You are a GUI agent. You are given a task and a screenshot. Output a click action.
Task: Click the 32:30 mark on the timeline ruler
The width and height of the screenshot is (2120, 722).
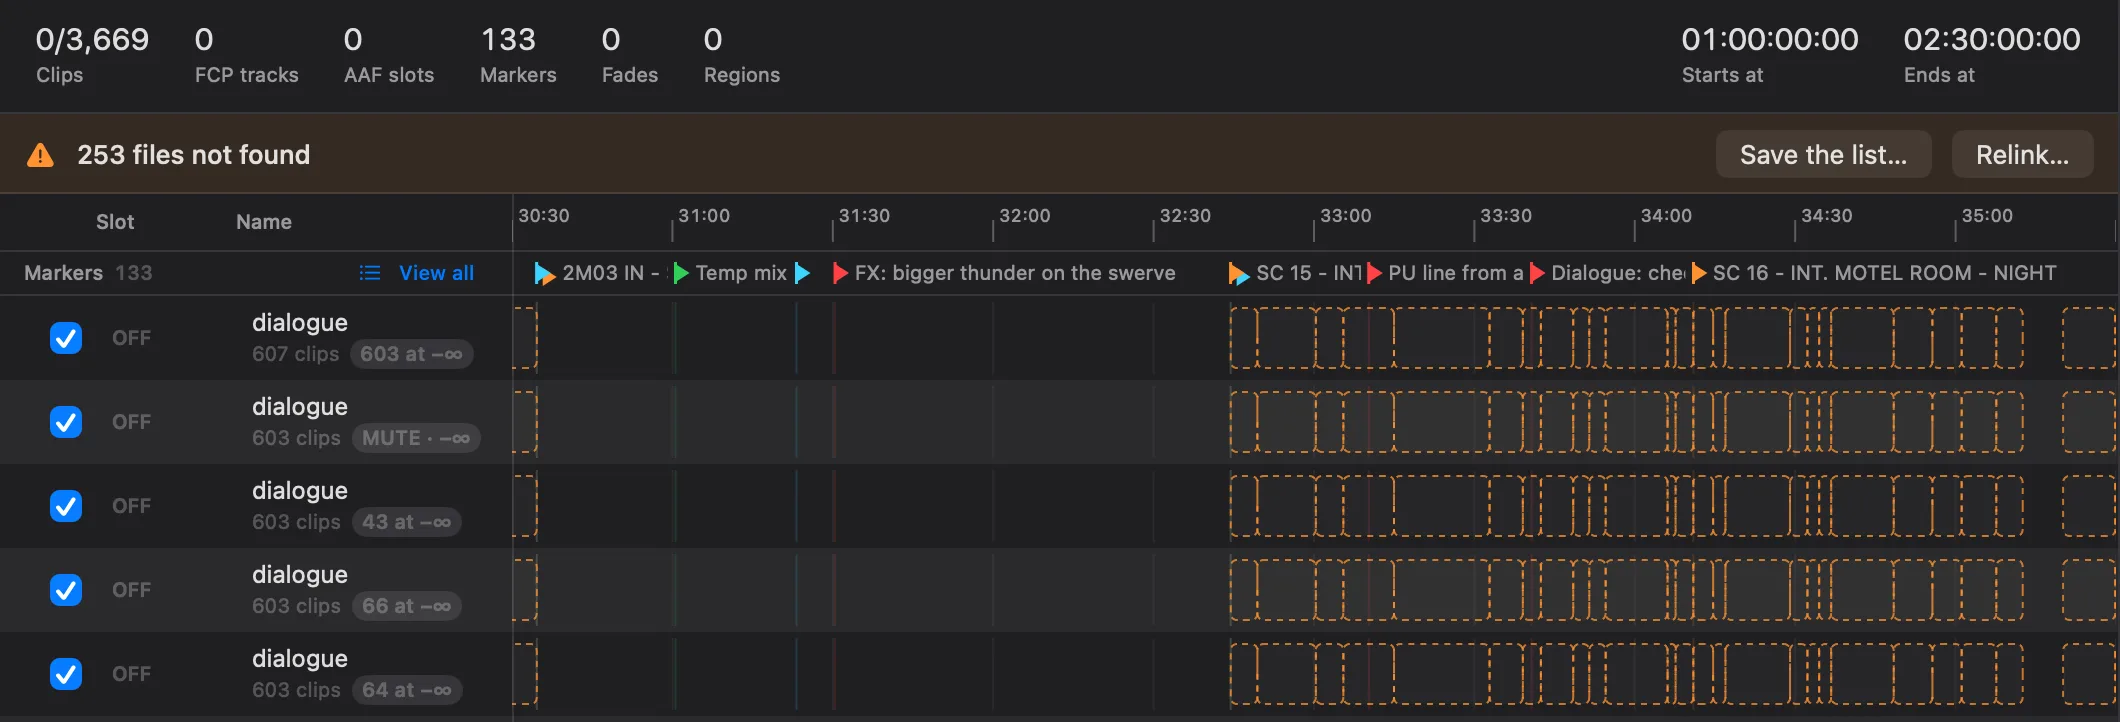point(1185,216)
